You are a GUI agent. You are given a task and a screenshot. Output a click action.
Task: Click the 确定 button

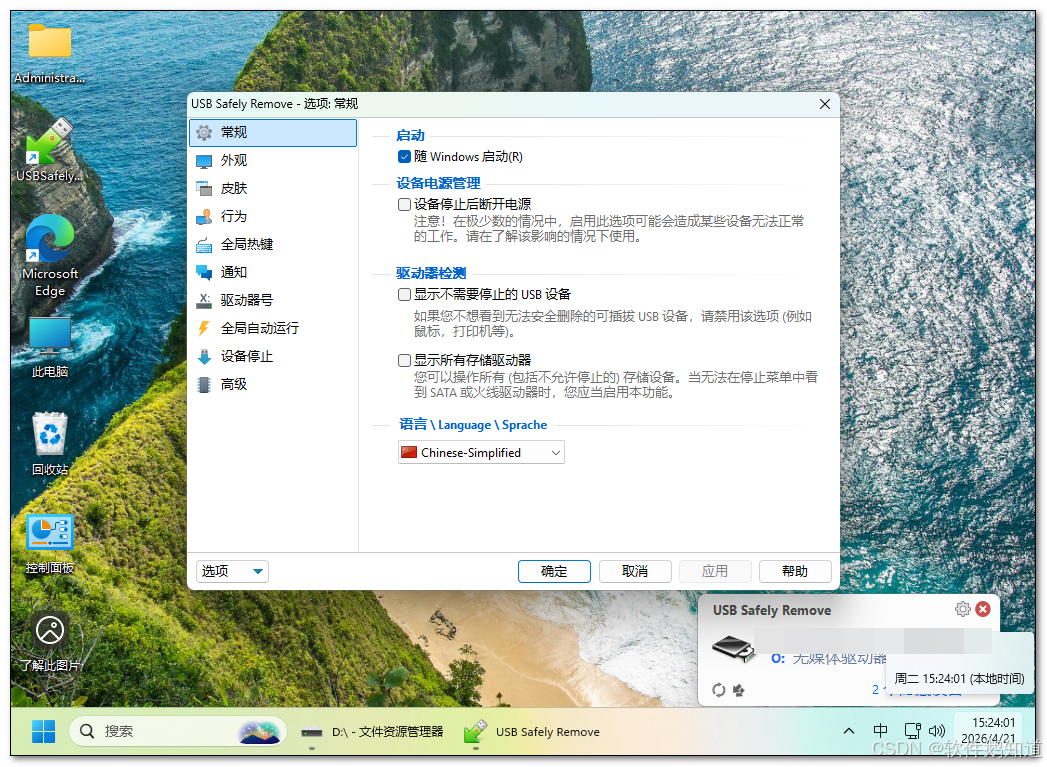[554, 571]
